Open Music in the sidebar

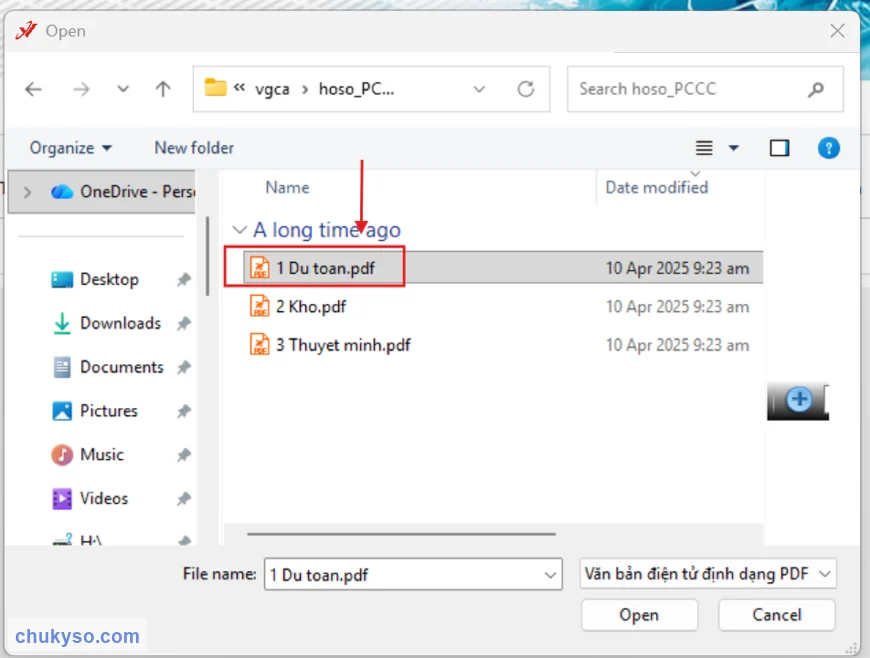point(88,454)
